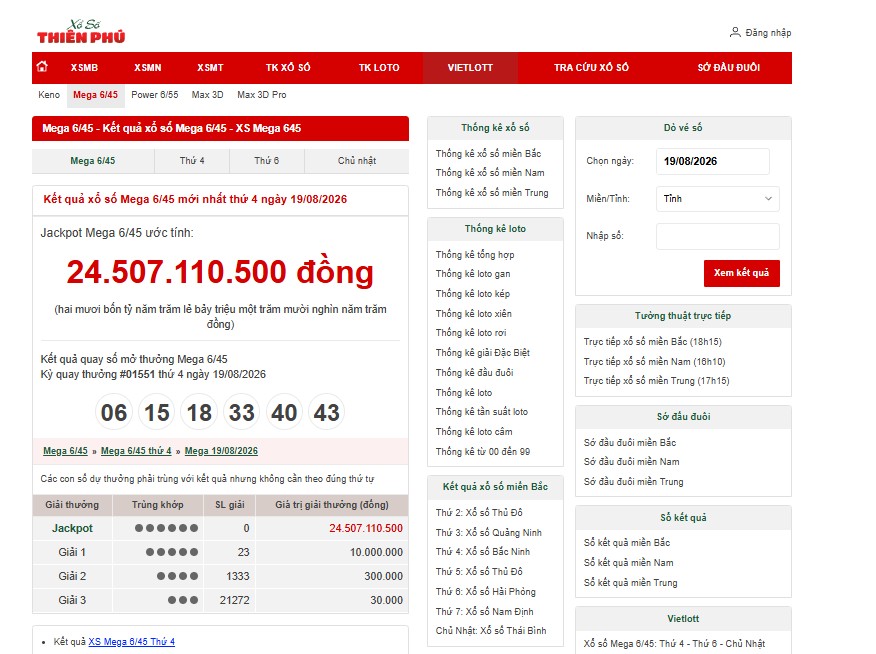Open Sổ kết quả miền Bắc
Image resolution: width=876 pixels, height=654 pixels.
[627, 543]
